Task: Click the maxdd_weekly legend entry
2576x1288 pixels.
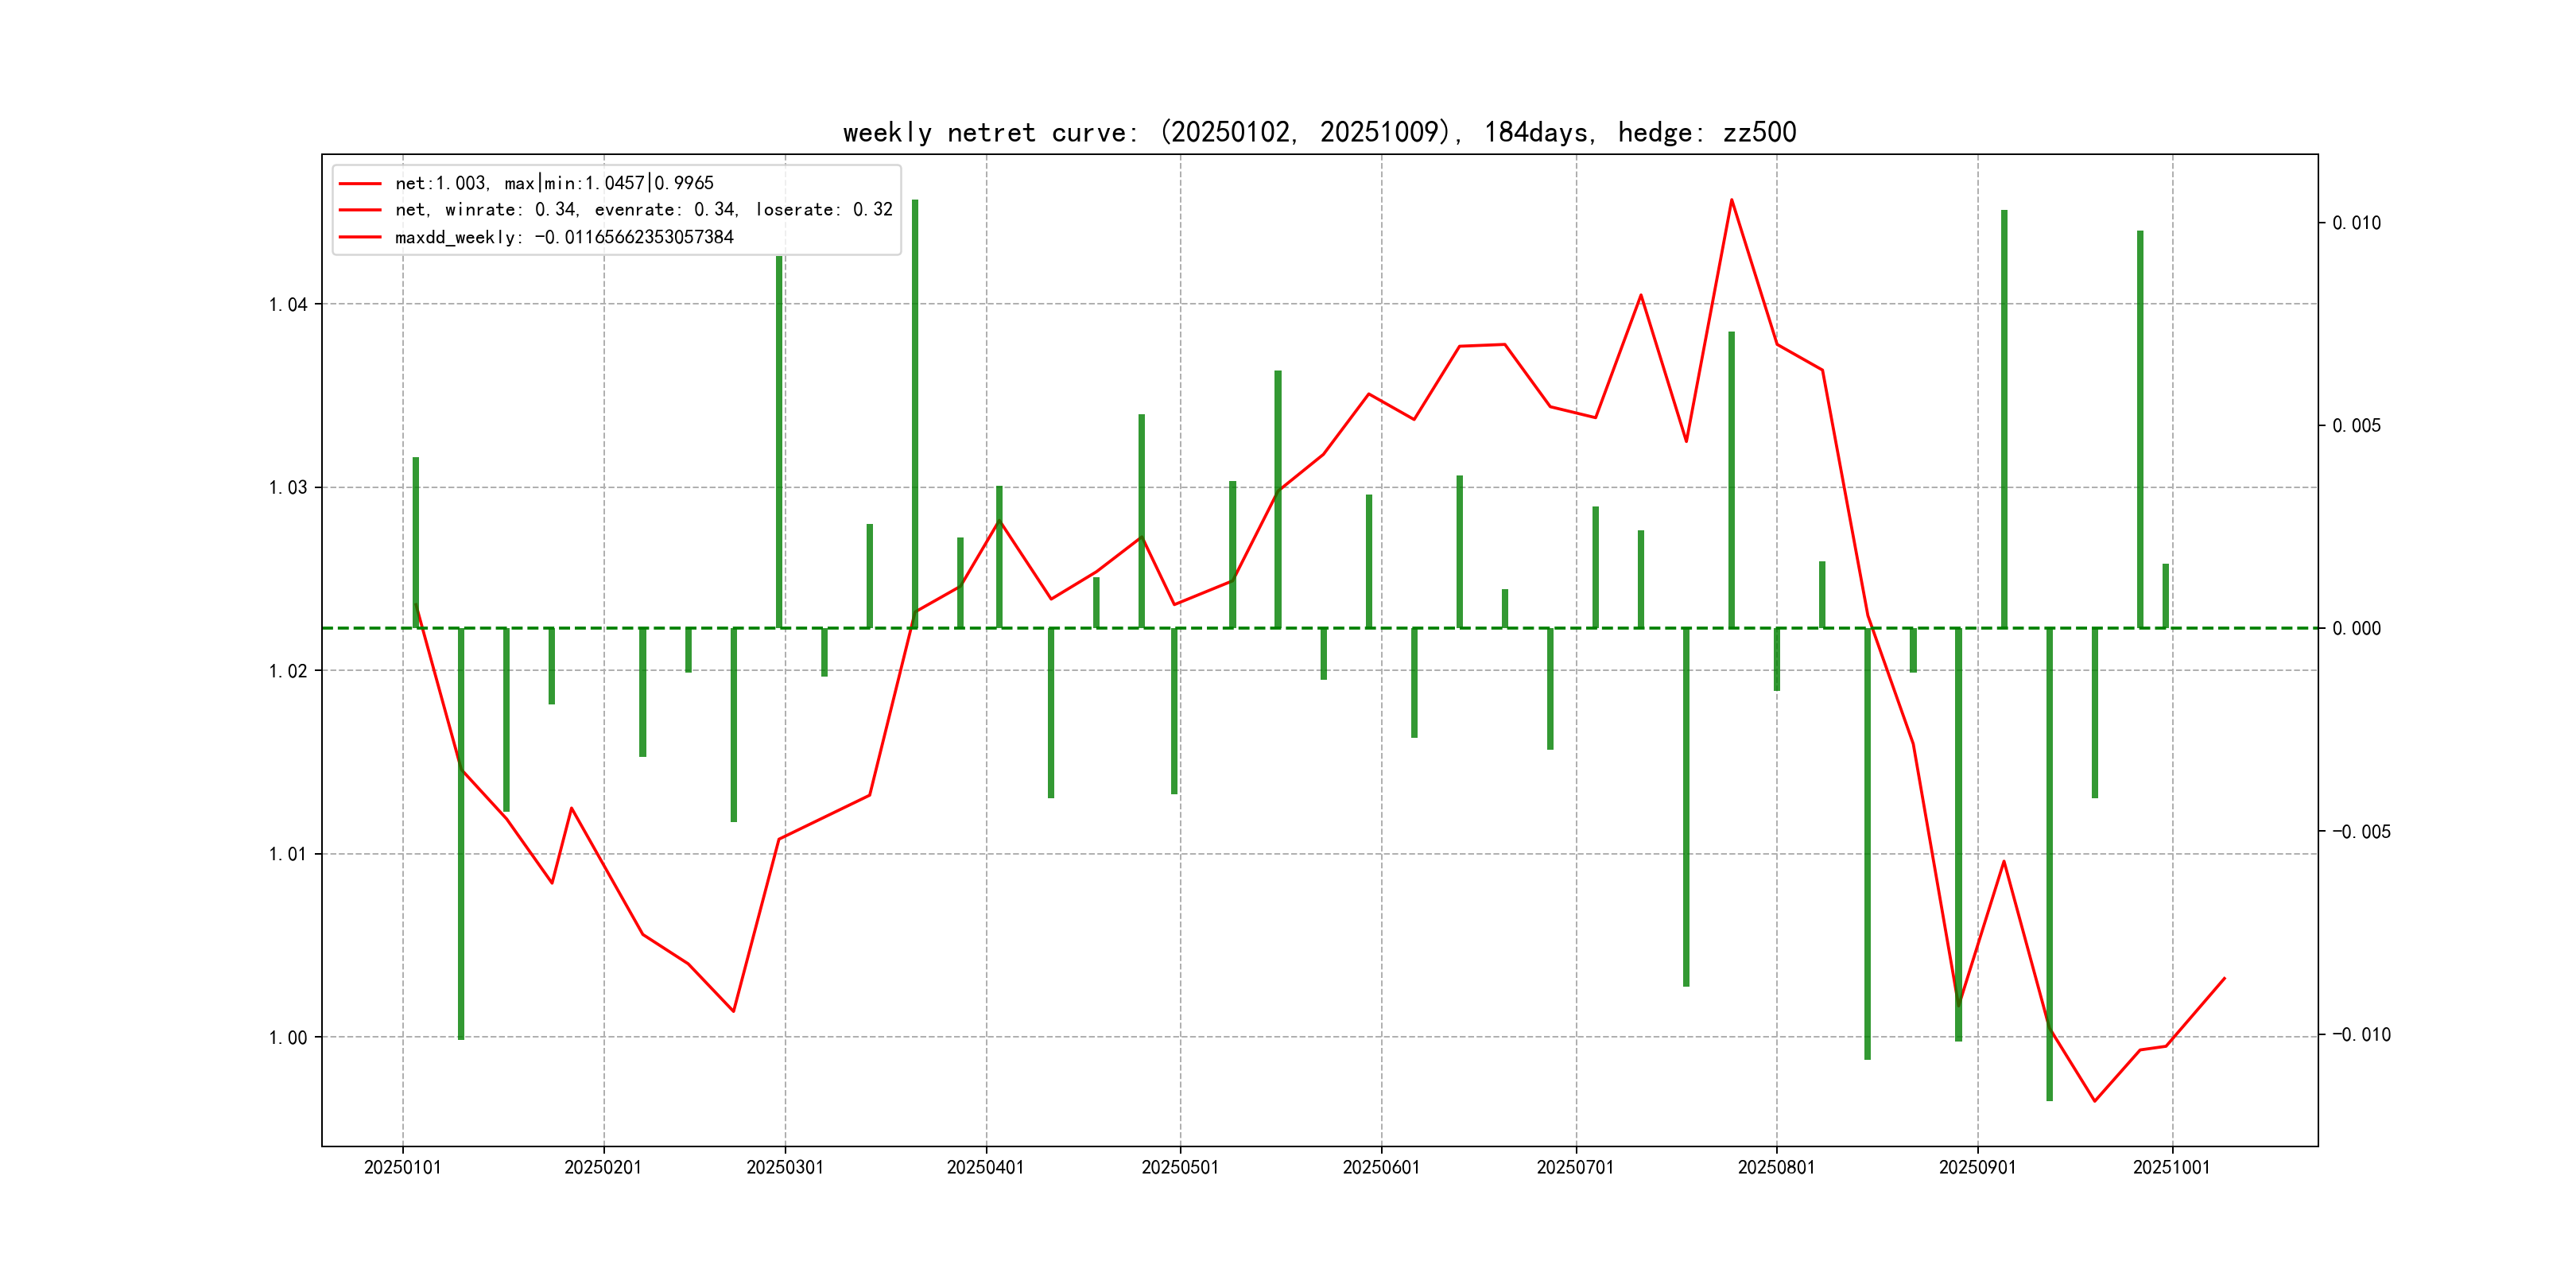Action: (564, 237)
